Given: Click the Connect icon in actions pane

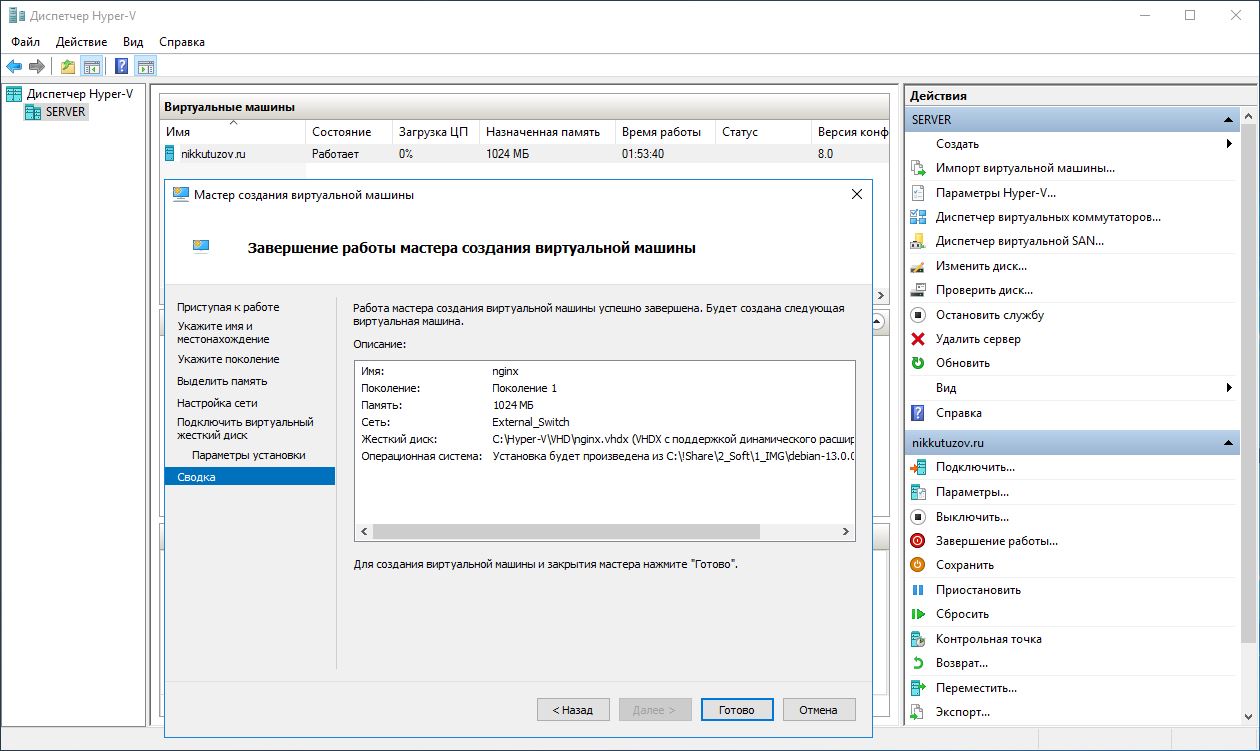Looking at the screenshot, I should coord(918,467).
